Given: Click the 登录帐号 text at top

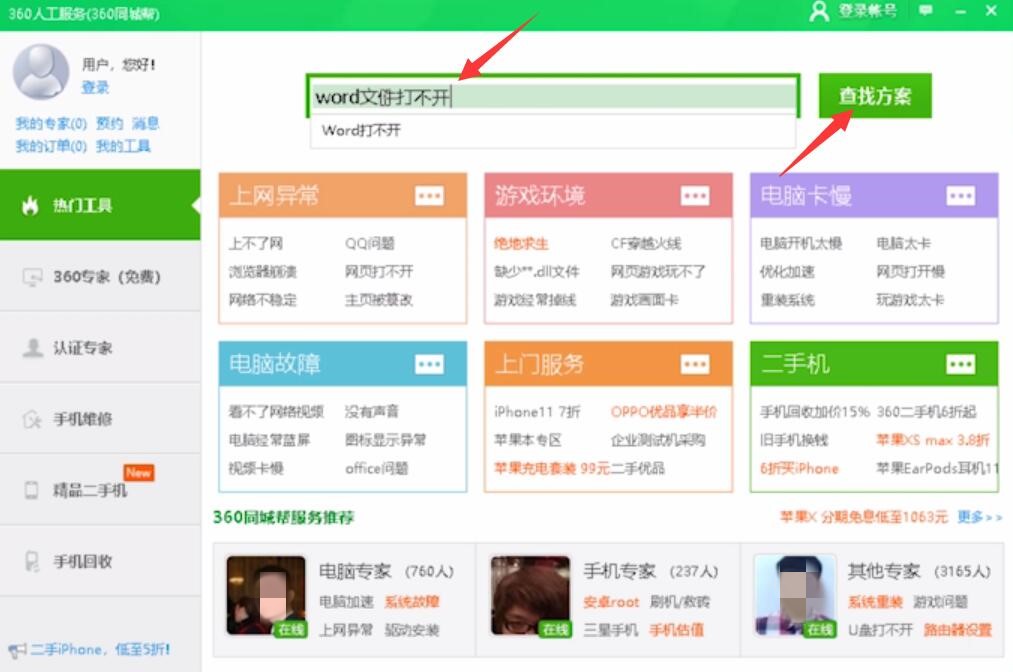Looking at the screenshot, I should (x=867, y=11).
